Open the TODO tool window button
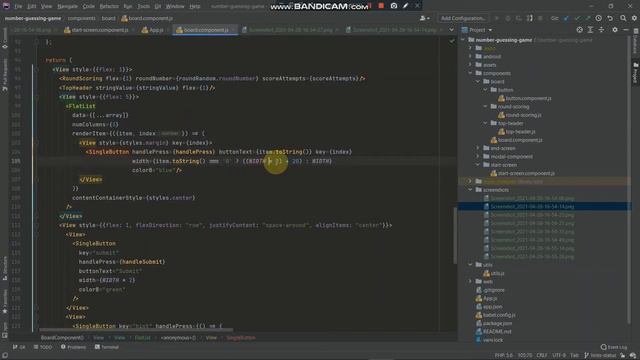 pyautogui.click(x=43, y=347)
